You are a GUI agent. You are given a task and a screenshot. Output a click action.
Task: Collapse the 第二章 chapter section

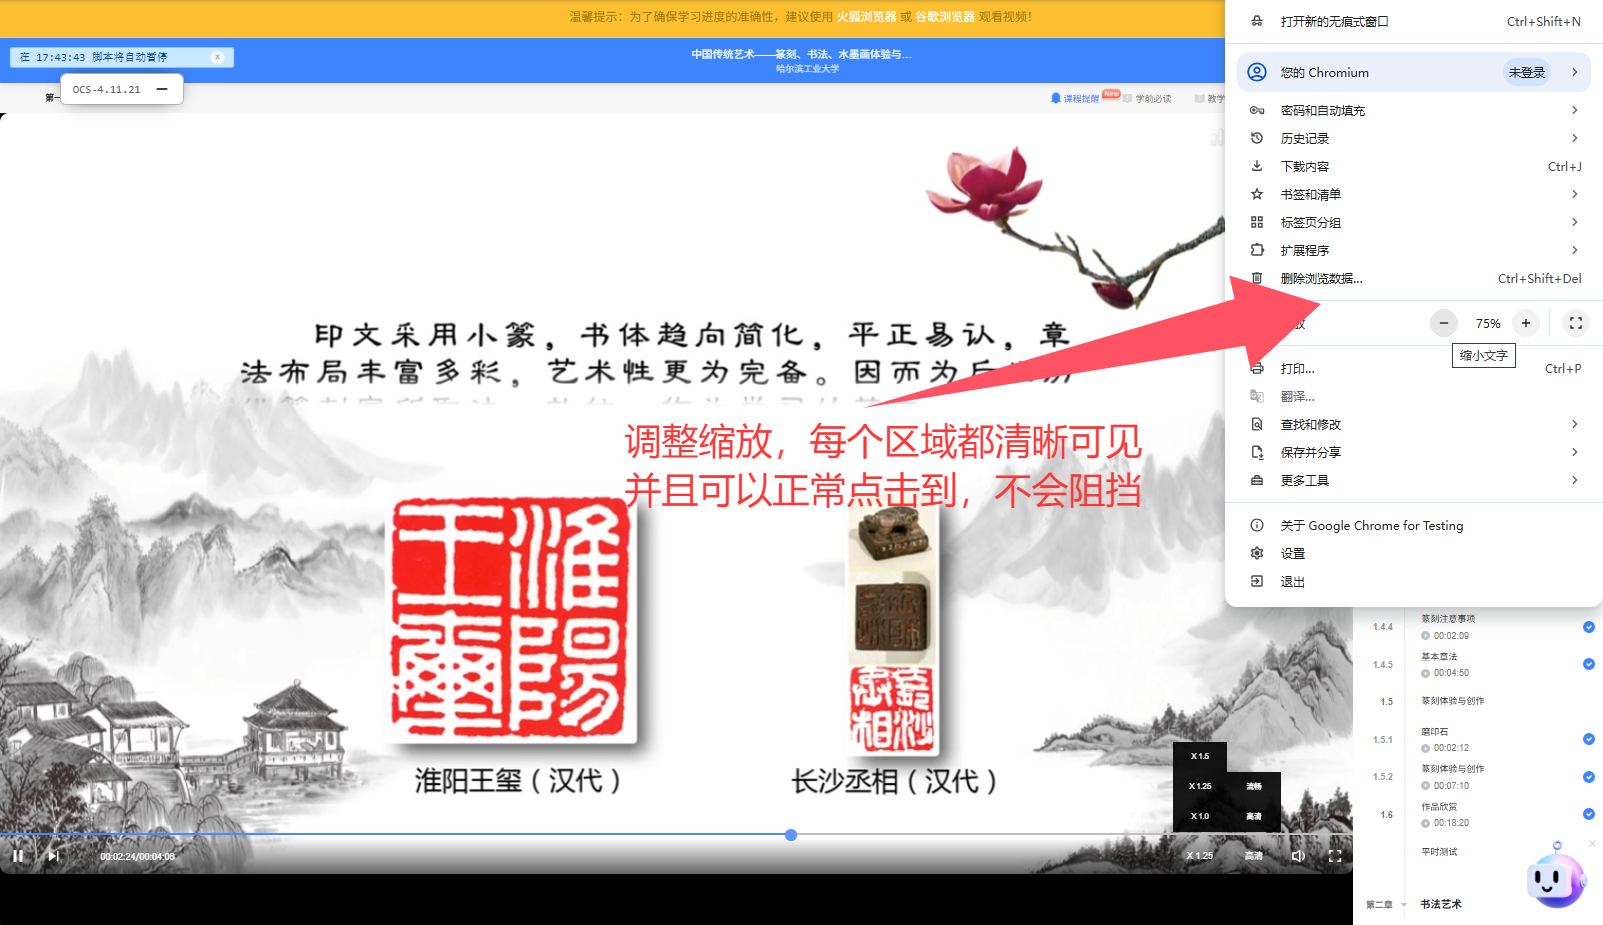(x=1403, y=905)
